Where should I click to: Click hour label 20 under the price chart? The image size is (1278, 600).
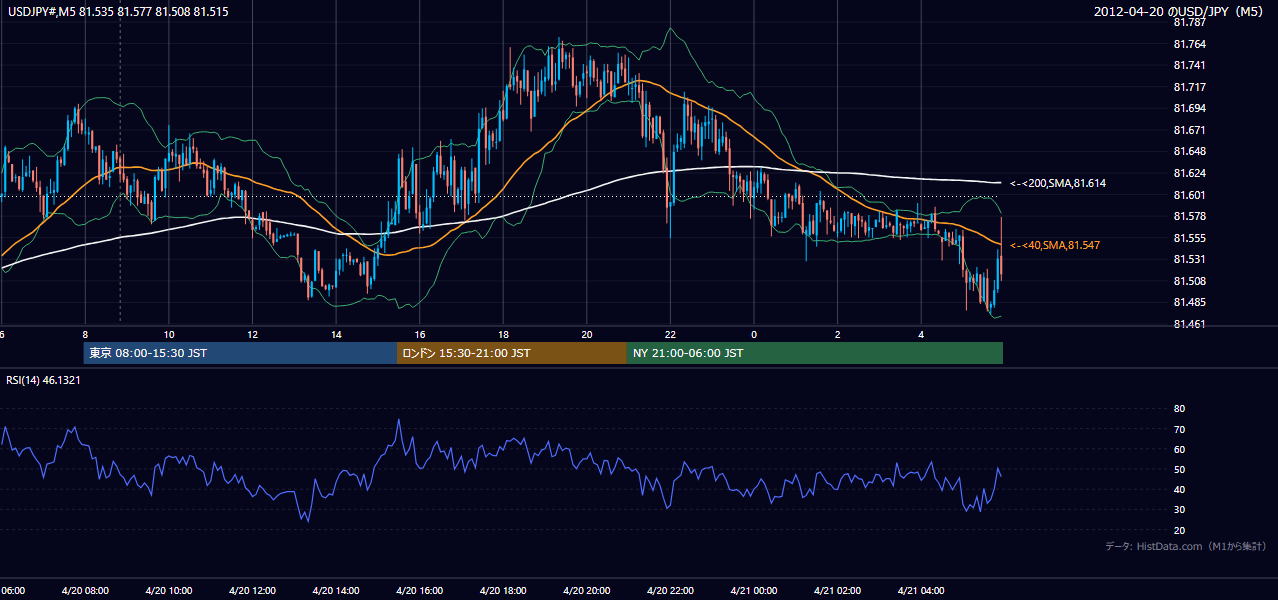(587, 334)
